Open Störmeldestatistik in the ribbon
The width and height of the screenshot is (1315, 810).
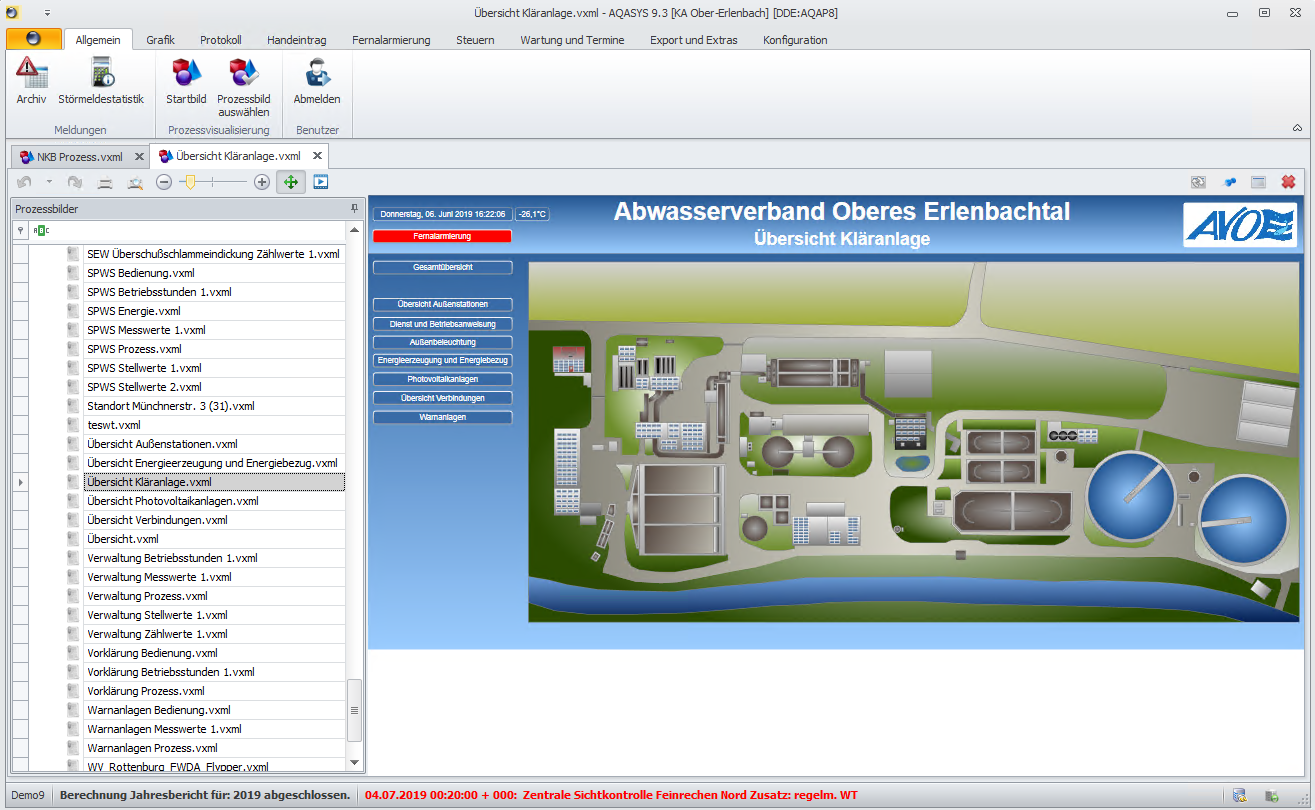click(x=101, y=81)
